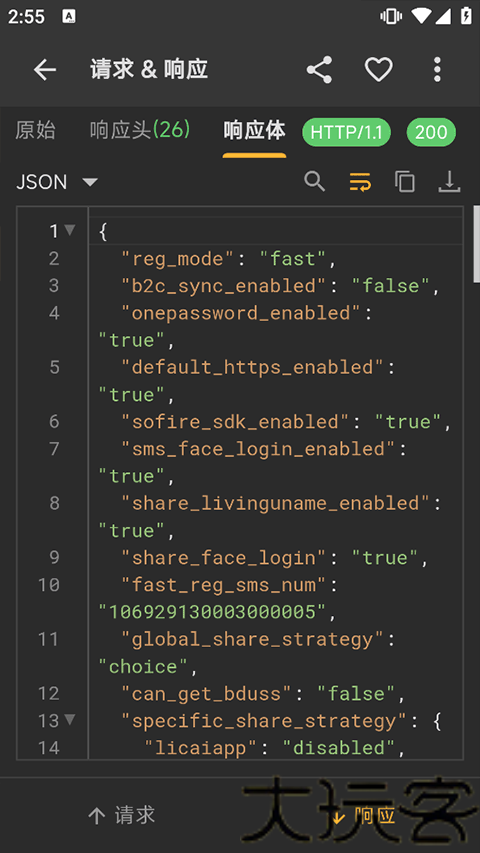Open the three-dot overflow menu
This screenshot has height=853, width=480.
point(437,70)
